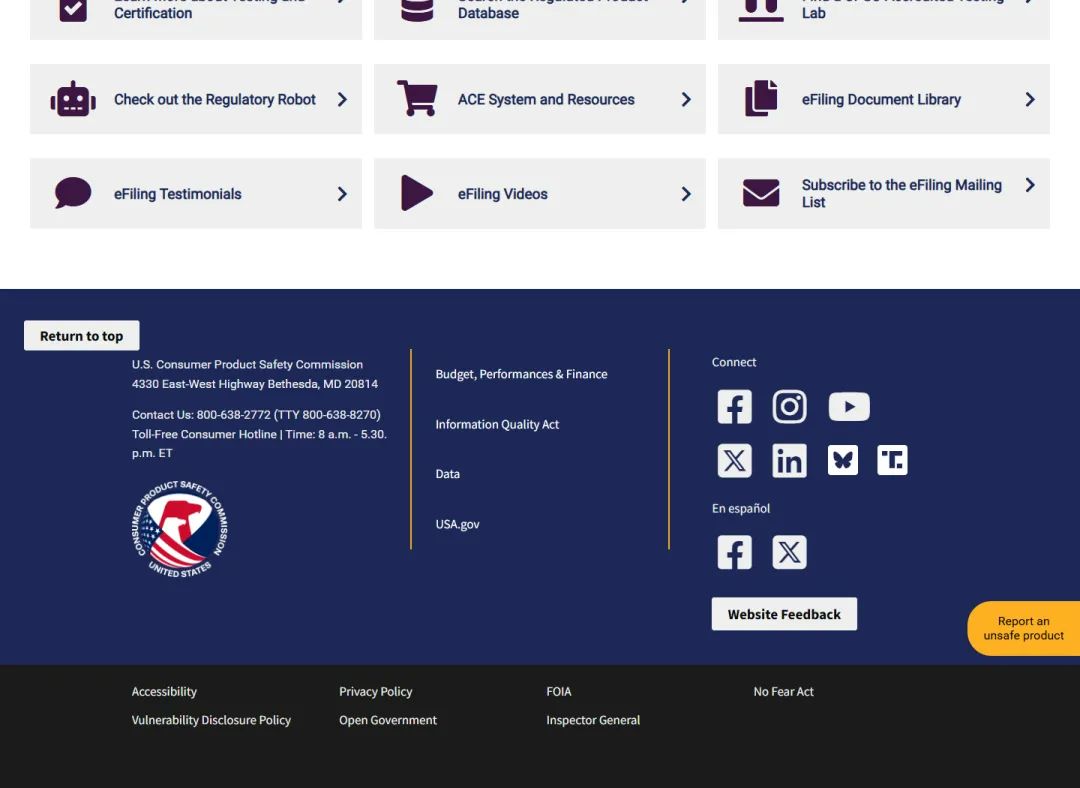Click the CPSC eagle seal logo

coord(180,529)
